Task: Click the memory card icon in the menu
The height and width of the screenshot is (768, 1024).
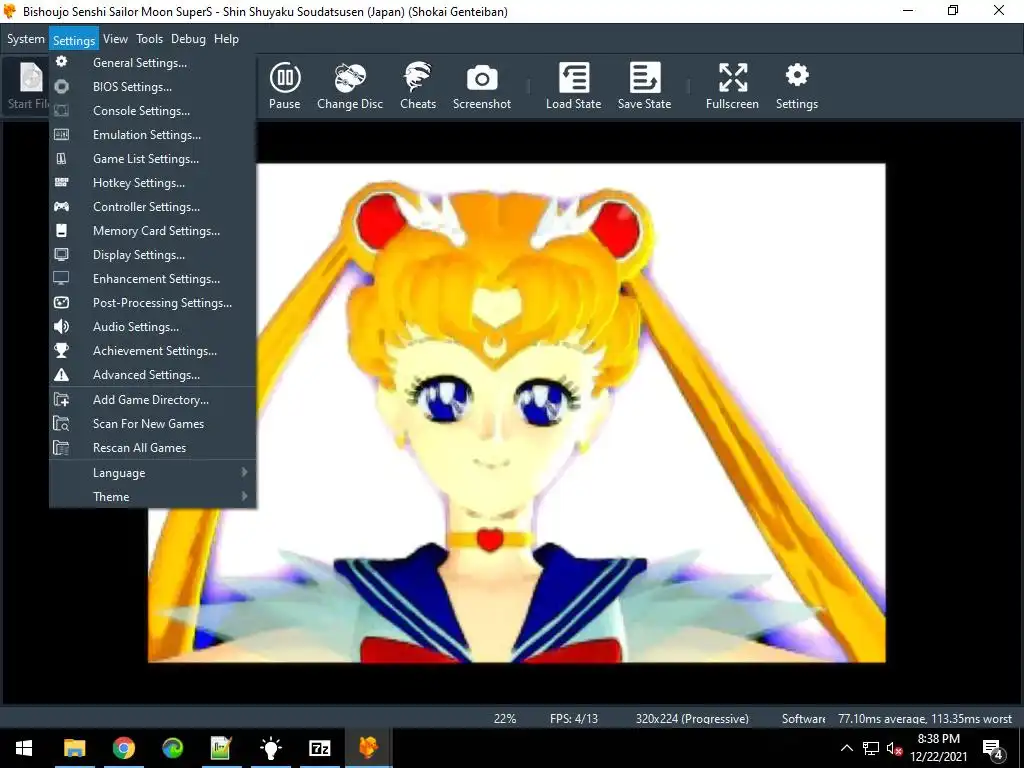Action: 61,231
